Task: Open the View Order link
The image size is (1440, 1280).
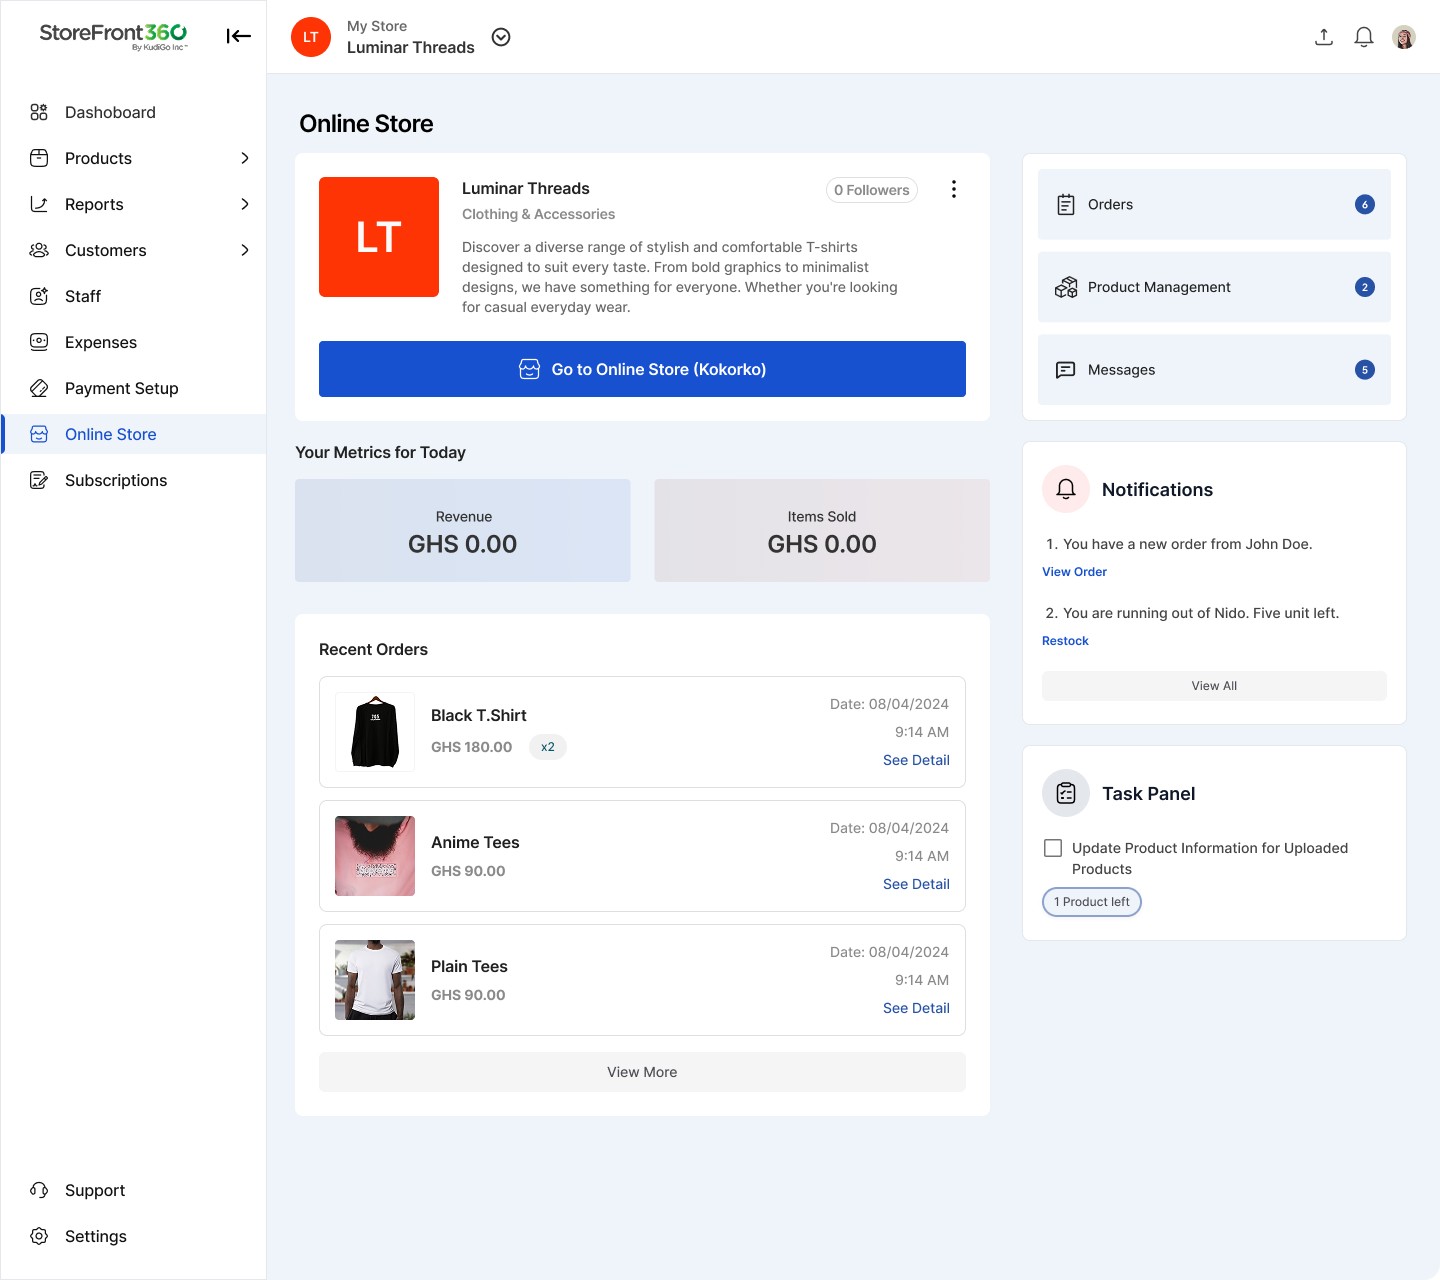Action: tap(1074, 572)
